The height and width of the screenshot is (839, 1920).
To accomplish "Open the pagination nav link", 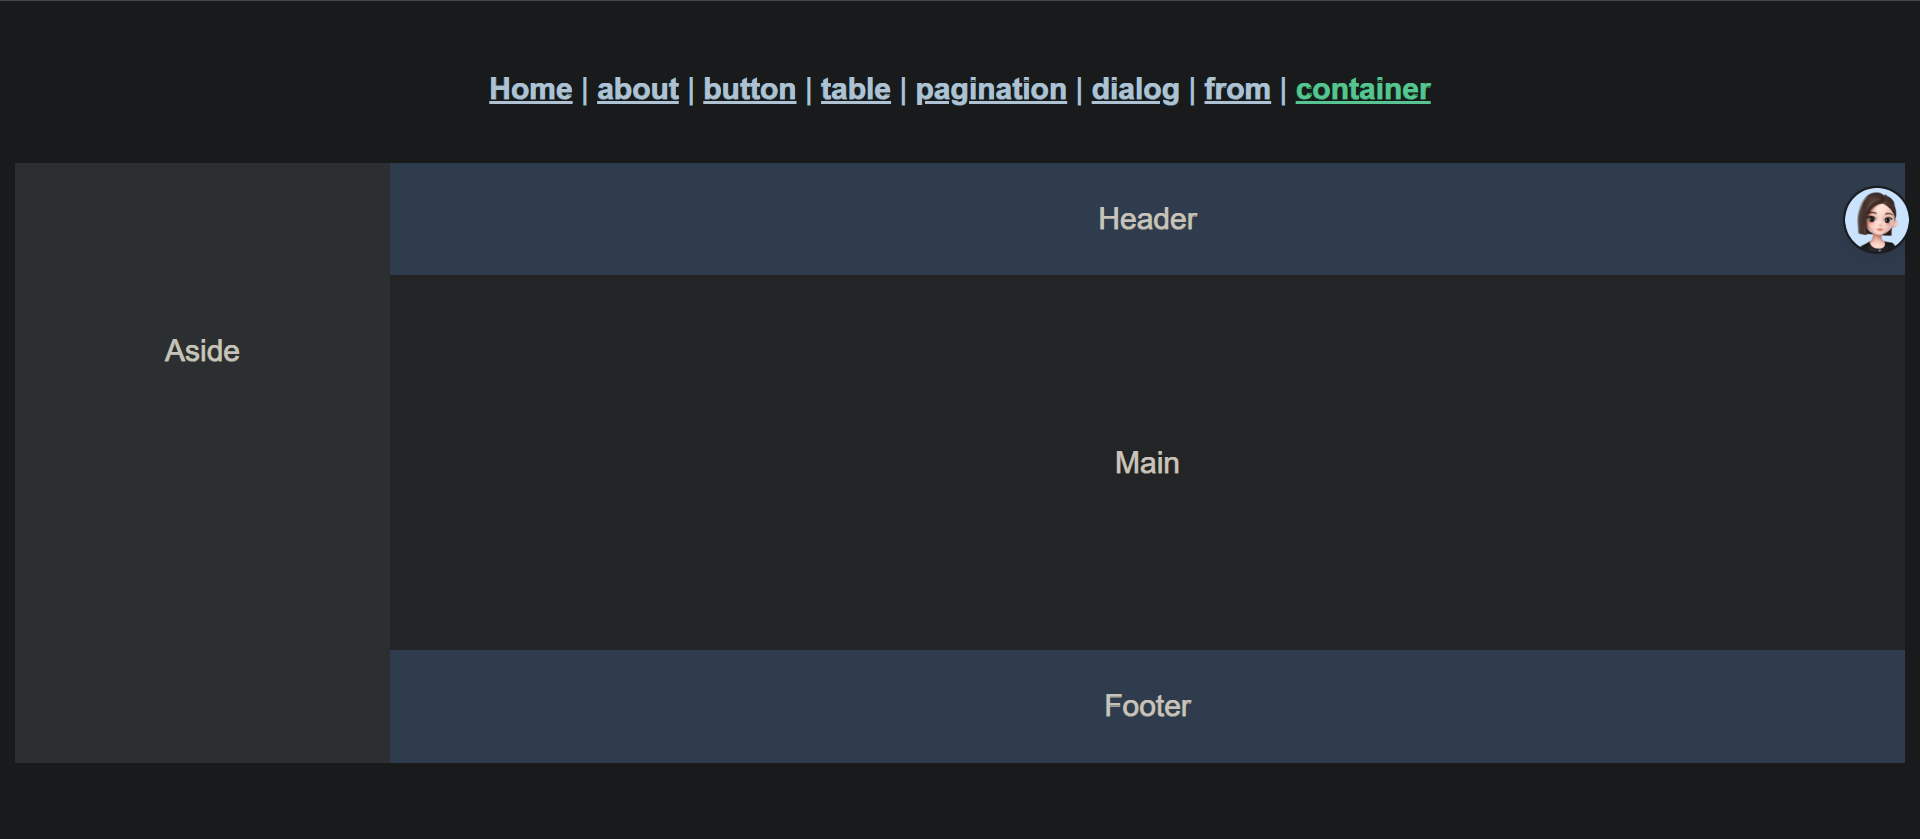I will [x=990, y=90].
